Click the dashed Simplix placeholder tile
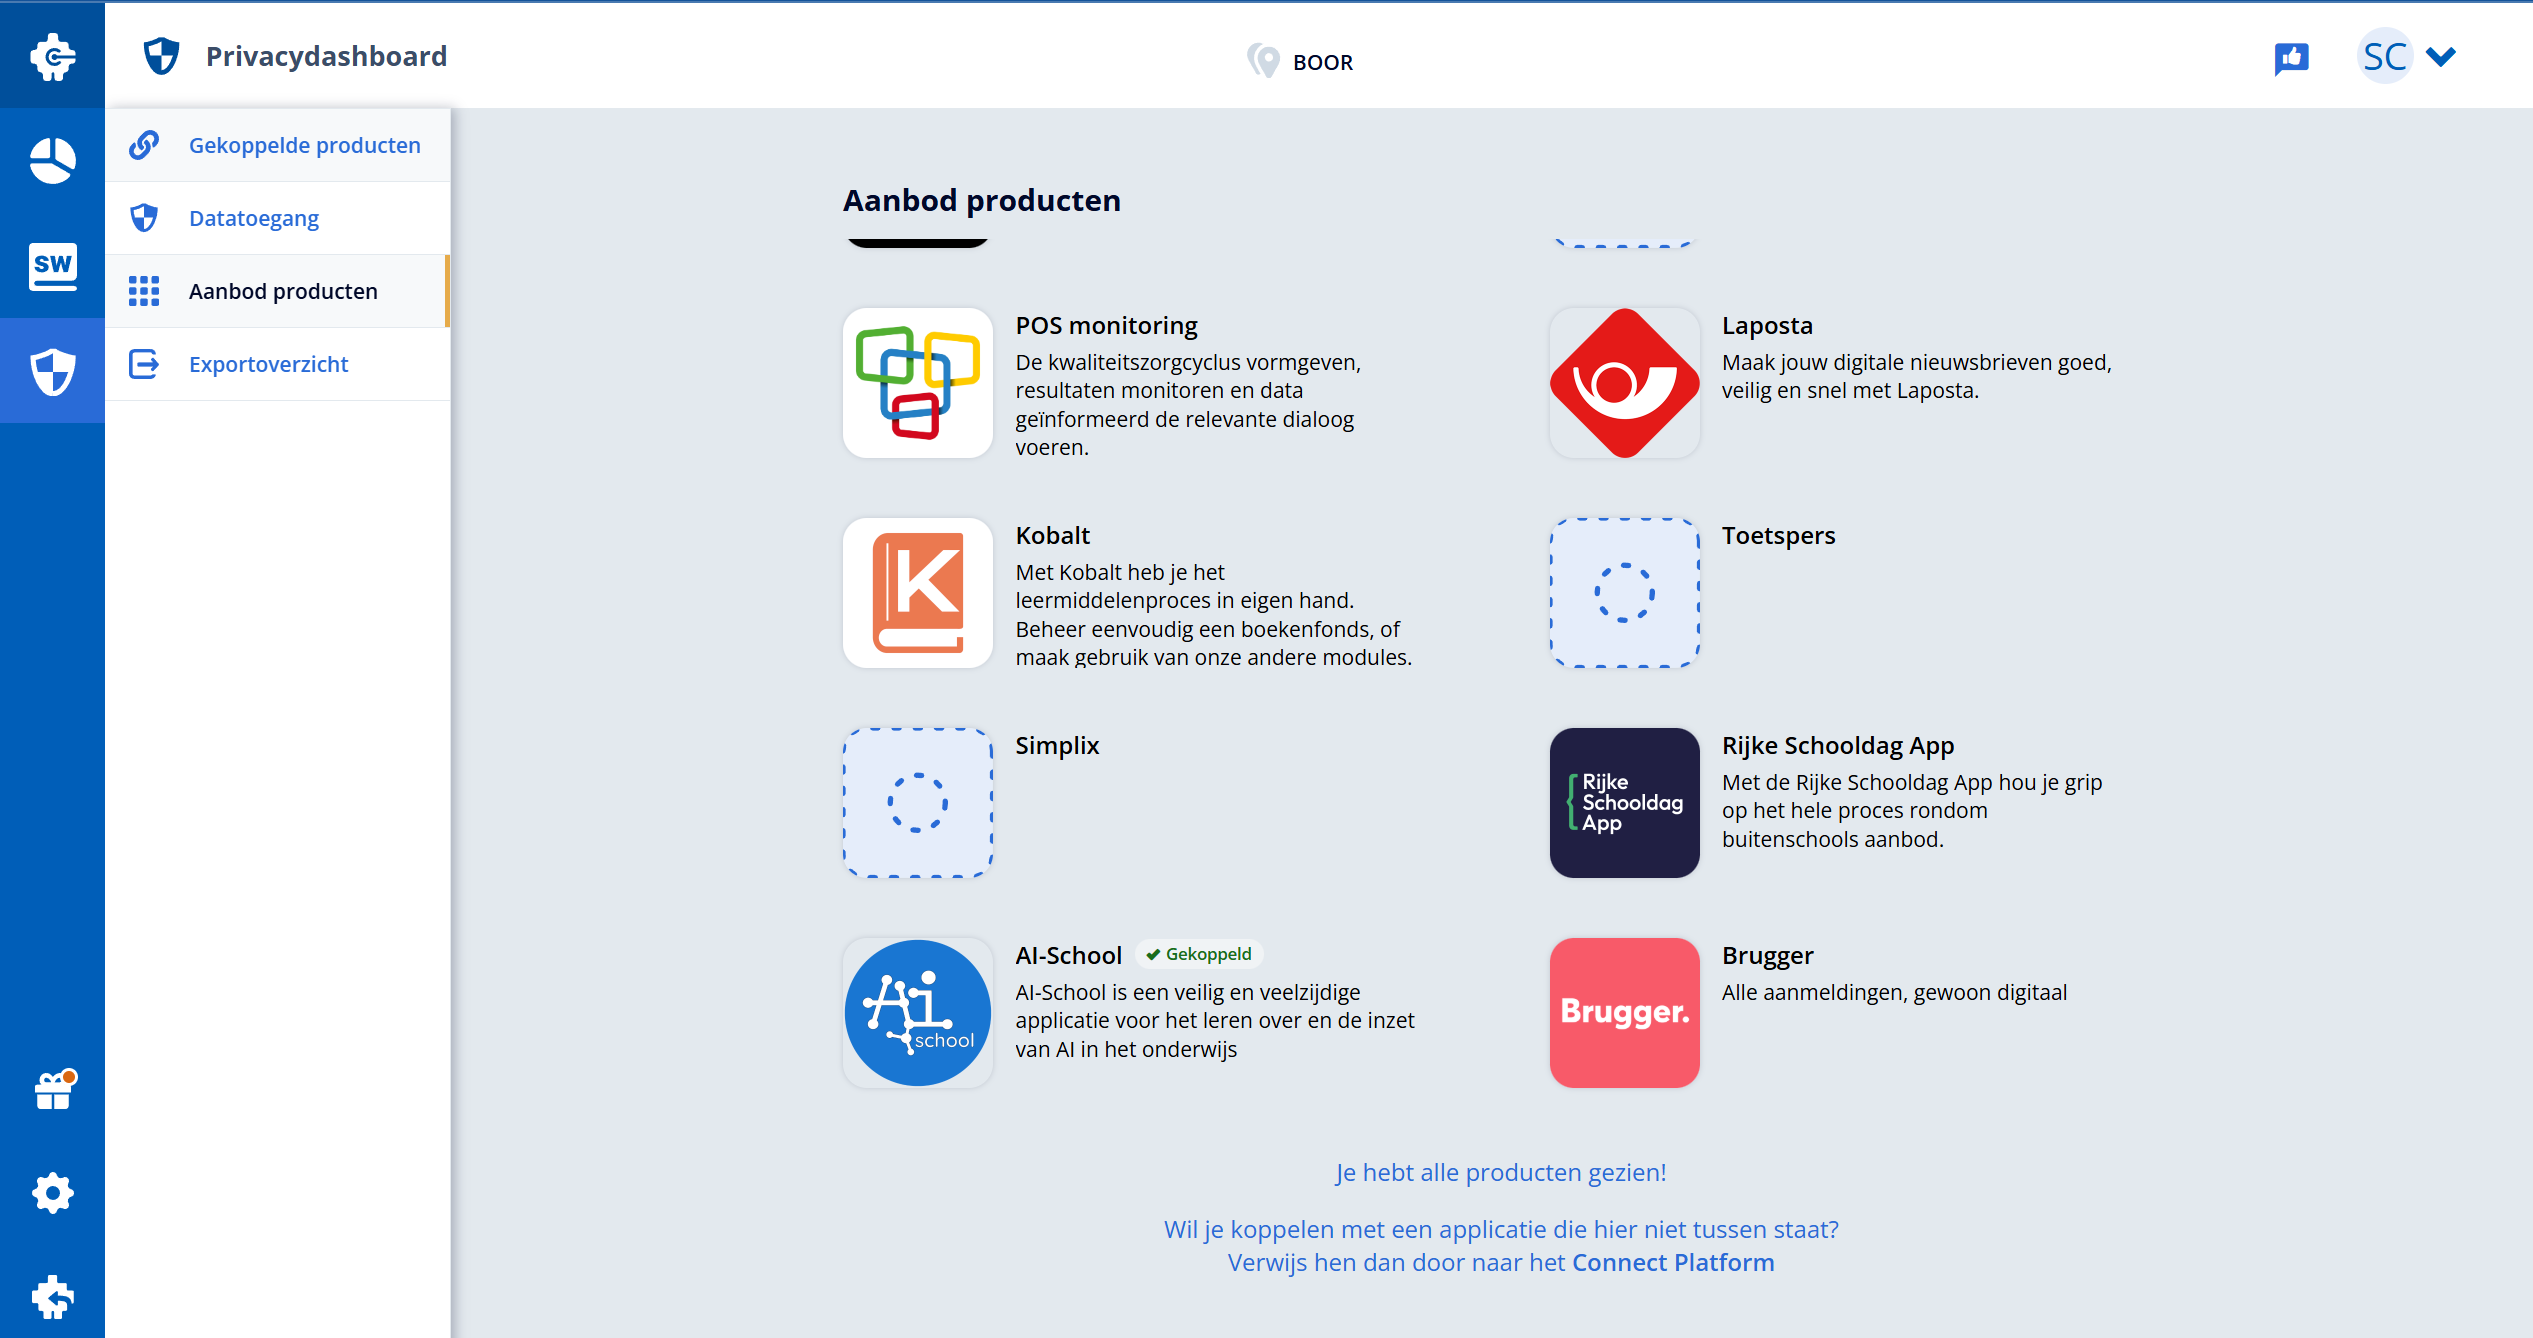 916,803
